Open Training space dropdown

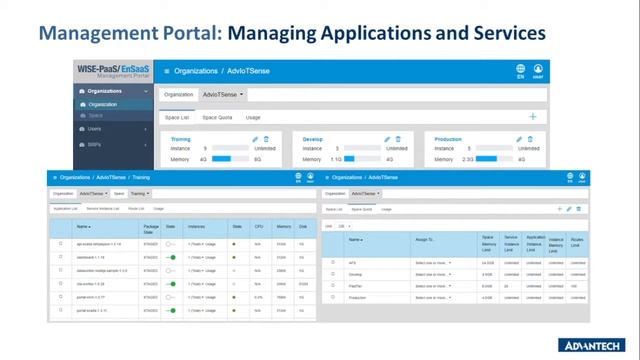[140, 193]
